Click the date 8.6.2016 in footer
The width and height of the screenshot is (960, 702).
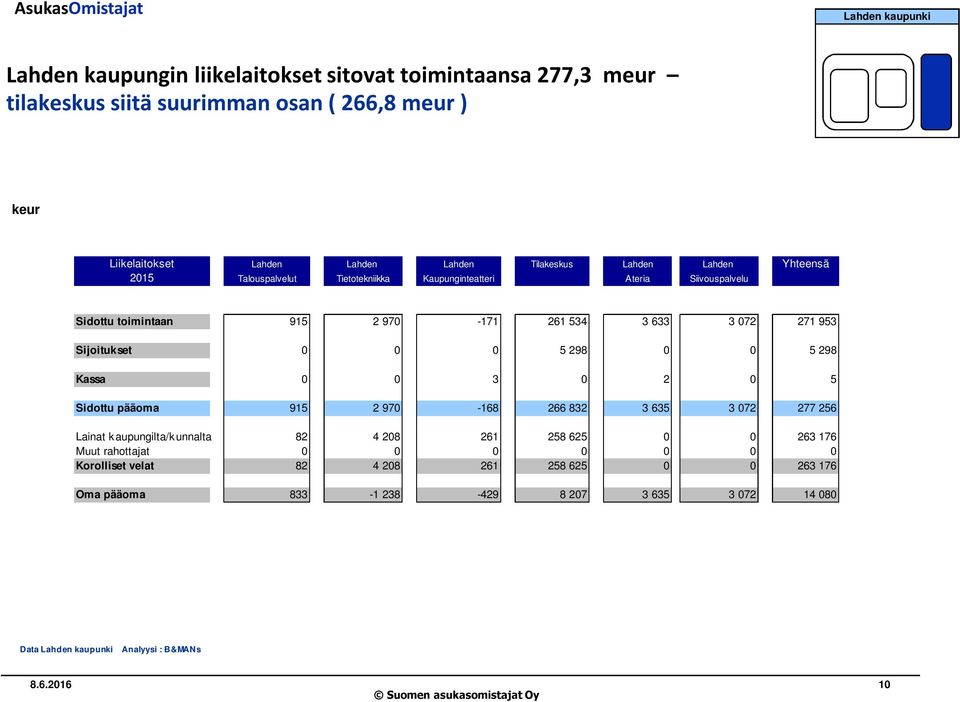[51, 685]
